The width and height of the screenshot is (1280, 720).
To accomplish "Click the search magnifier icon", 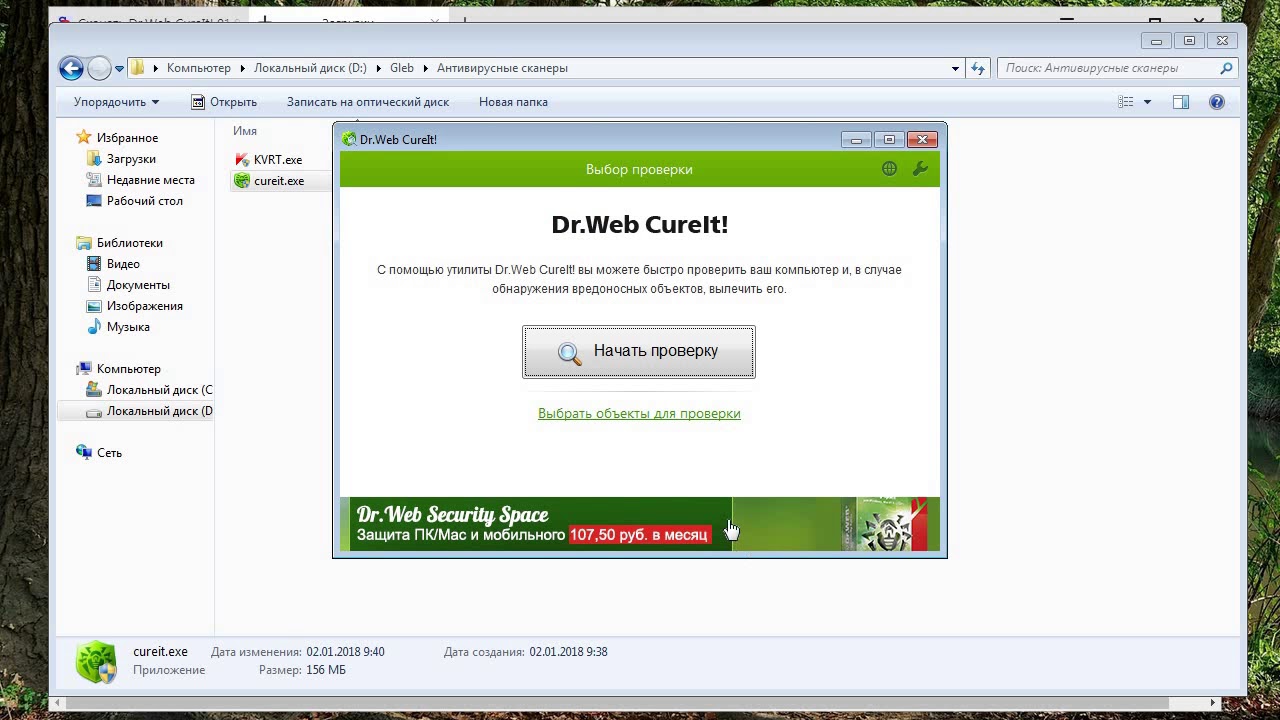I will [x=1226, y=68].
